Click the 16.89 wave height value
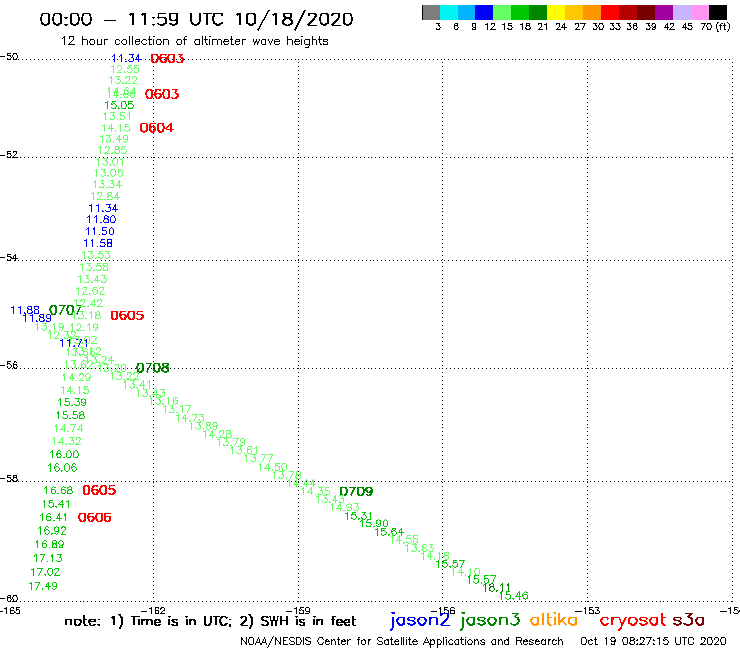The width and height of the screenshot is (740, 650). coord(50,544)
